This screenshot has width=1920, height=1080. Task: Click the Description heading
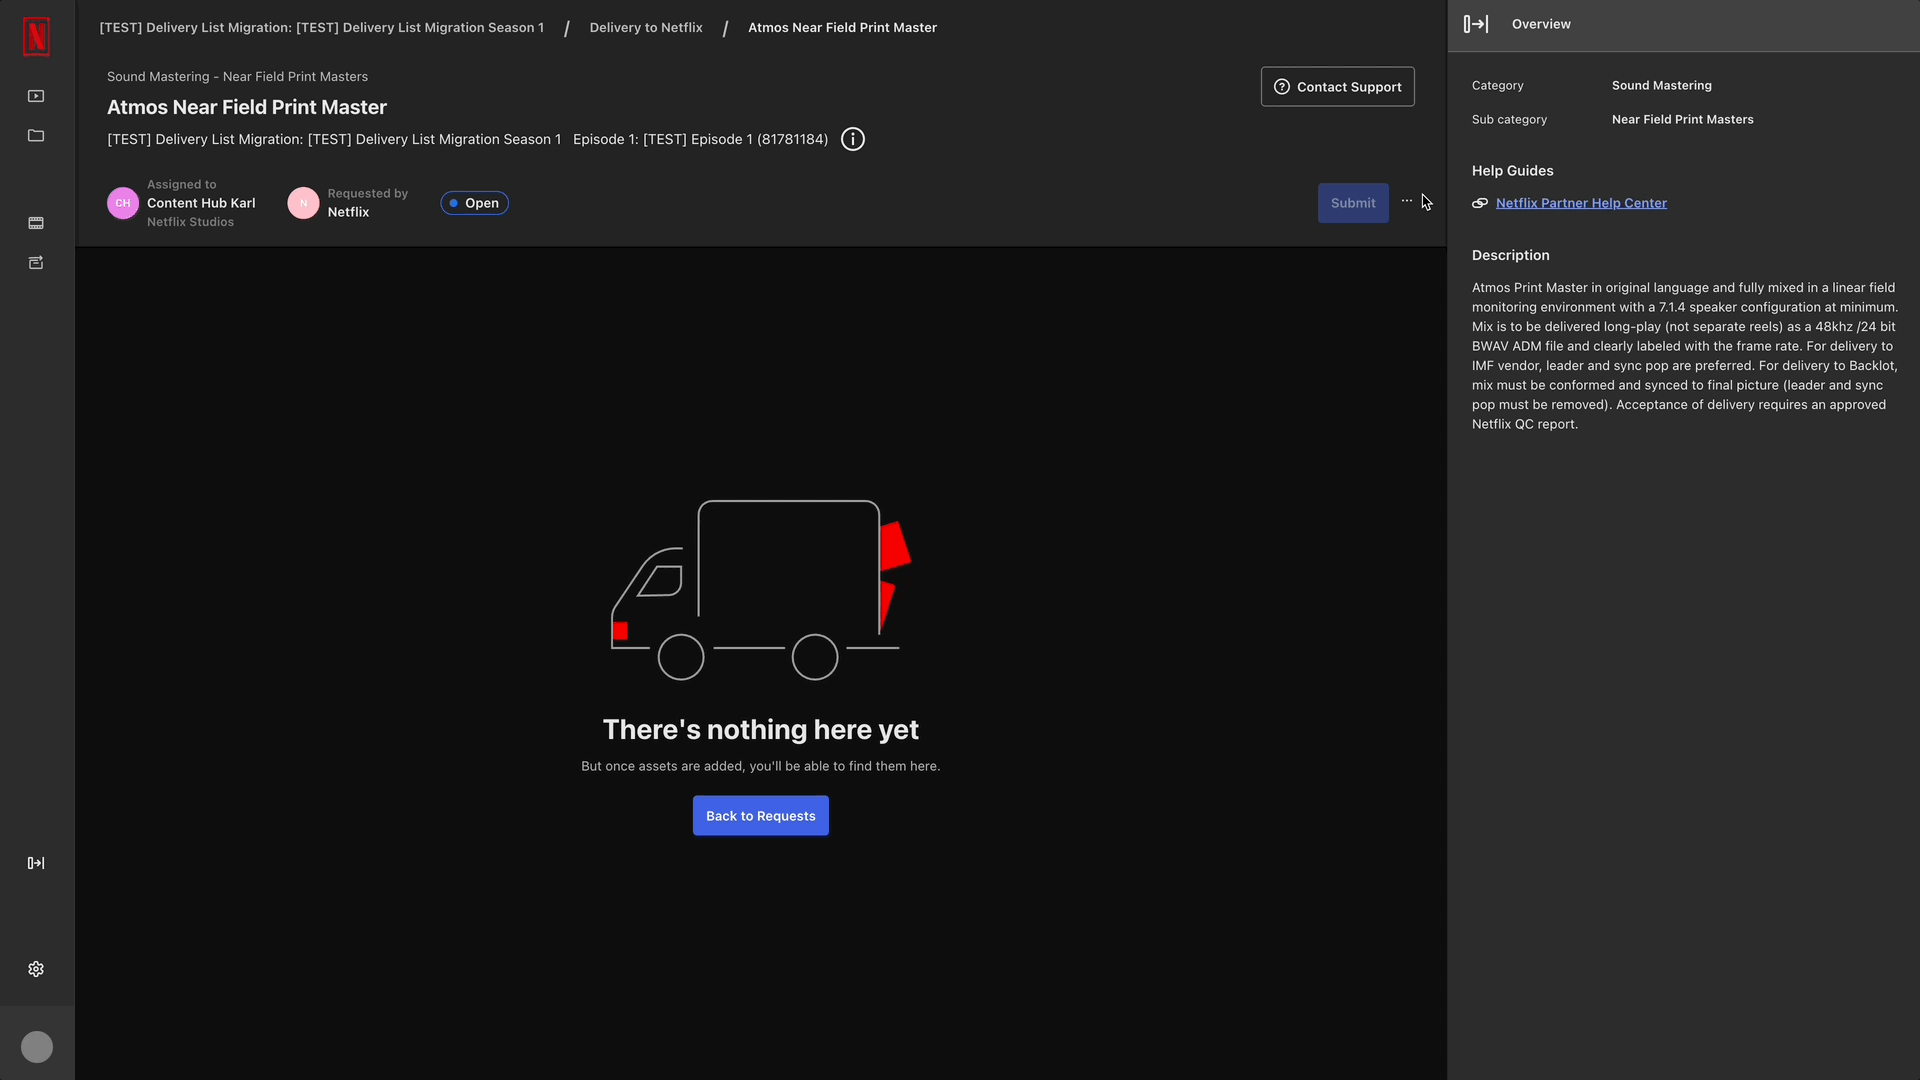[1511, 255]
